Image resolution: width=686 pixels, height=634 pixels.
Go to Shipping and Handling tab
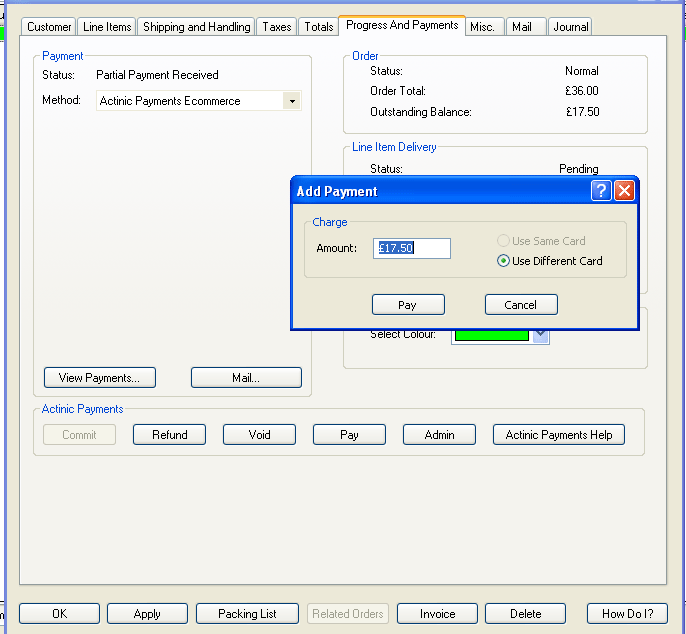(196, 27)
